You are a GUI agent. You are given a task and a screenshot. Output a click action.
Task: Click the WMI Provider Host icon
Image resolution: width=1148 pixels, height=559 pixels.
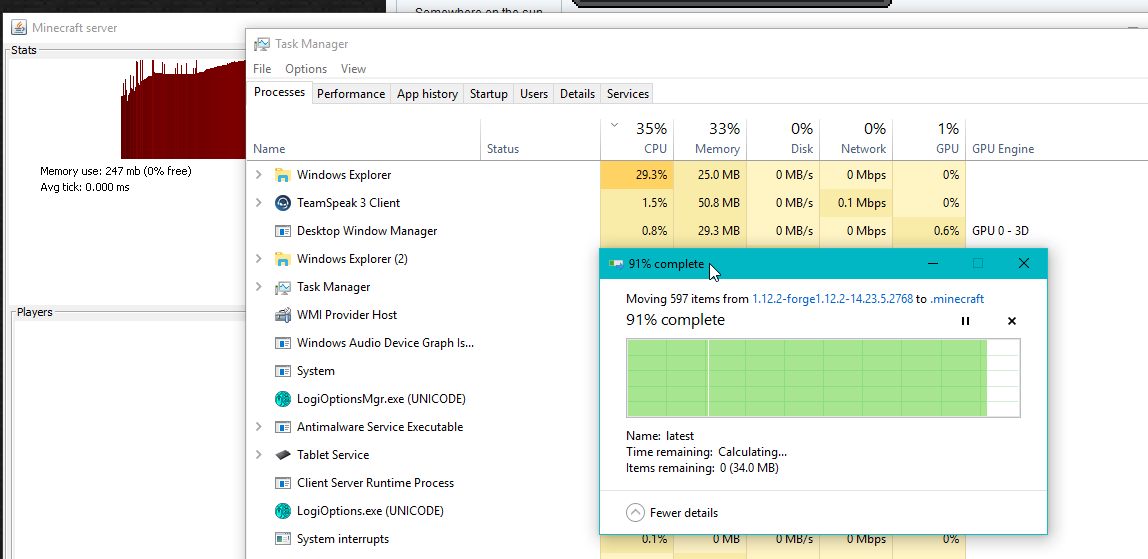click(283, 315)
